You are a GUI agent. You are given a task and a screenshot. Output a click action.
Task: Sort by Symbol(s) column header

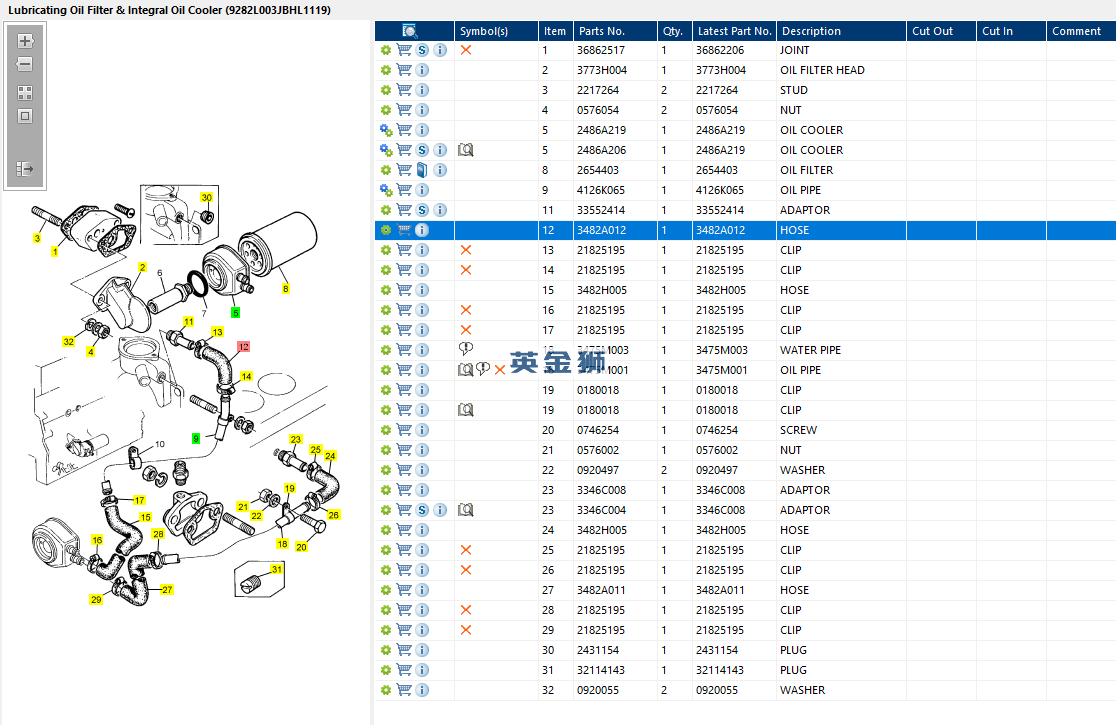[496, 31]
